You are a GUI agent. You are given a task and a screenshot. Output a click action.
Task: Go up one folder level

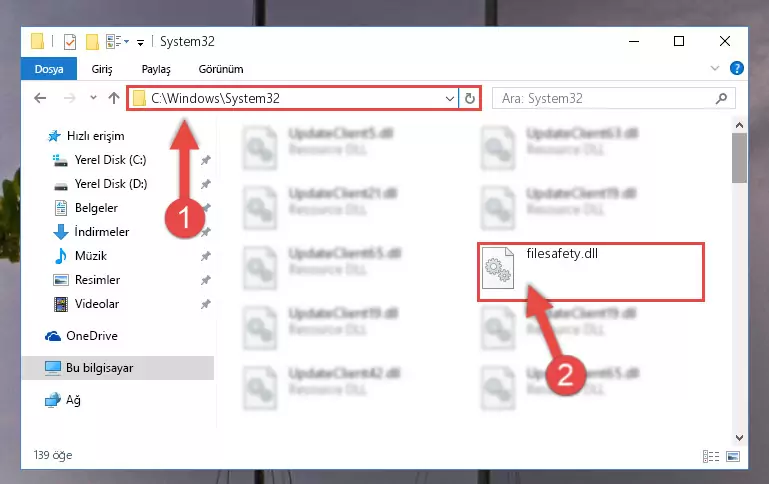pos(114,98)
